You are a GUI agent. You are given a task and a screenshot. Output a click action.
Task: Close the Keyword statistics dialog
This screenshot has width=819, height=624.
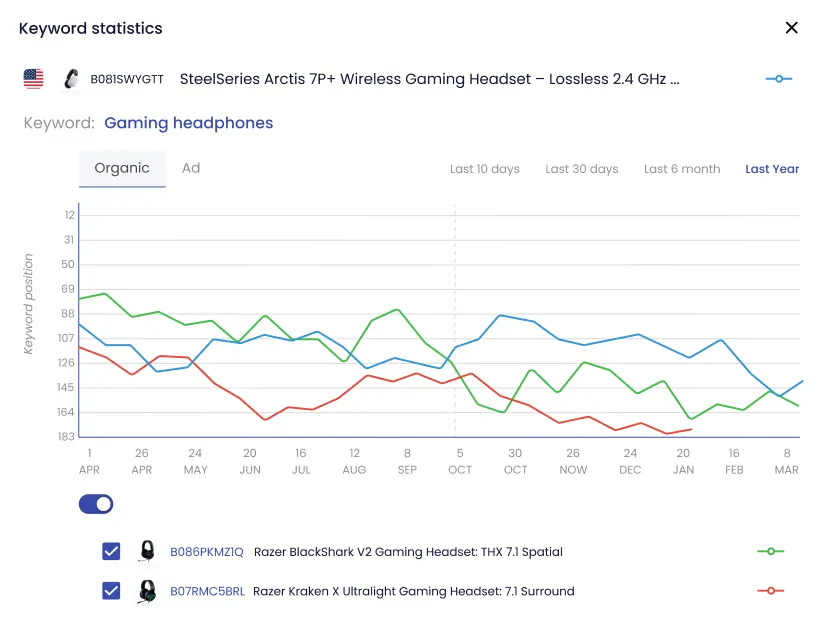791,28
